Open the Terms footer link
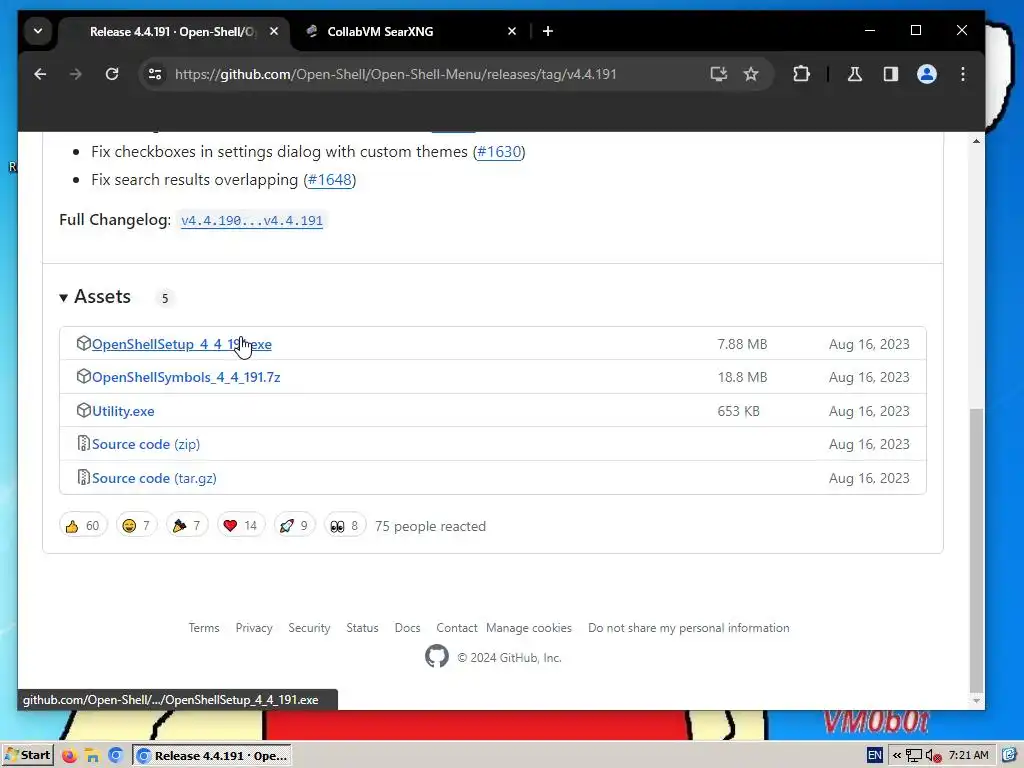Viewport: 1024px width, 768px height. click(x=204, y=628)
